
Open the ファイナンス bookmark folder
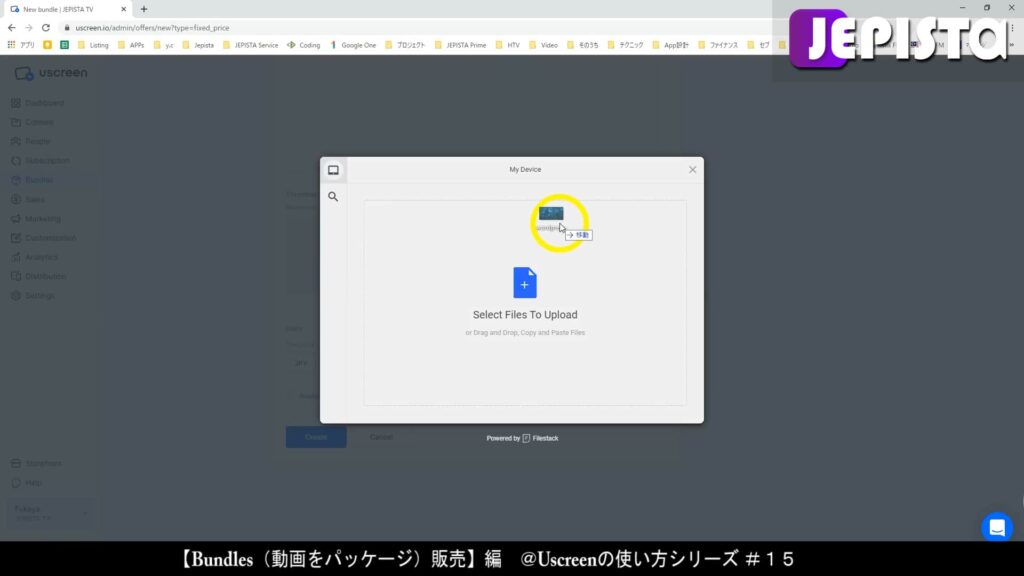[718, 45]
